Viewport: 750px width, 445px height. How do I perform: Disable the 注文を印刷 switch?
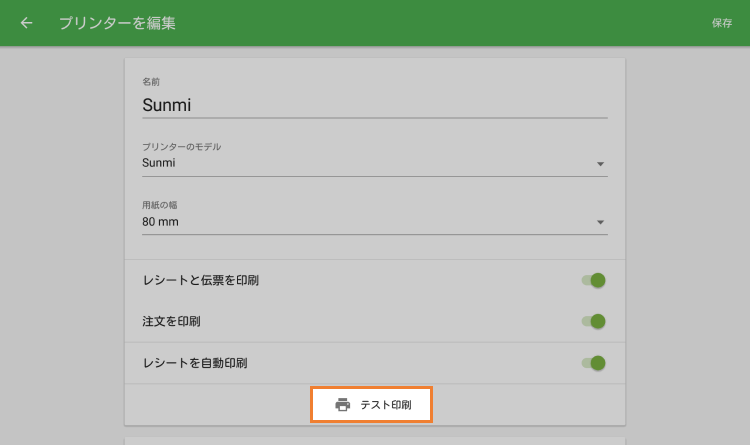pos(595,321)
